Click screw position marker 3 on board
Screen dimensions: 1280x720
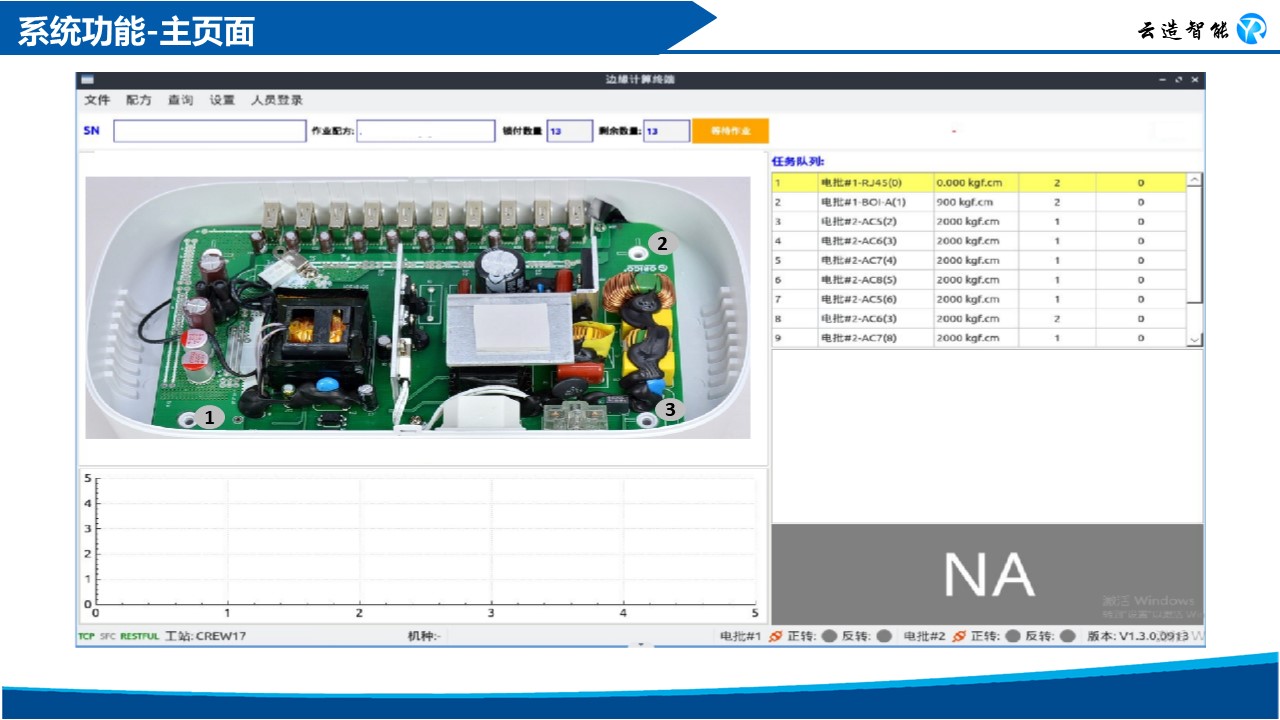(x=670, y=409)
